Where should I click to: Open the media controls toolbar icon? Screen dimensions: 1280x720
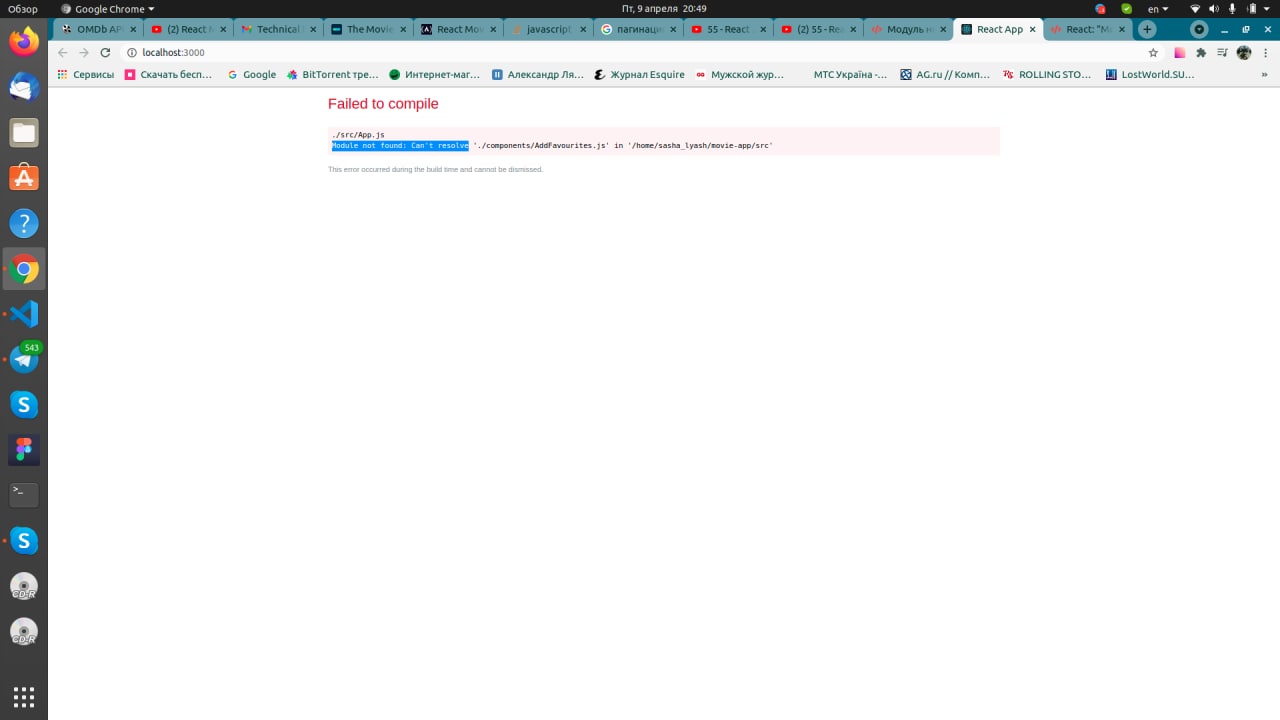(1222, 52)
